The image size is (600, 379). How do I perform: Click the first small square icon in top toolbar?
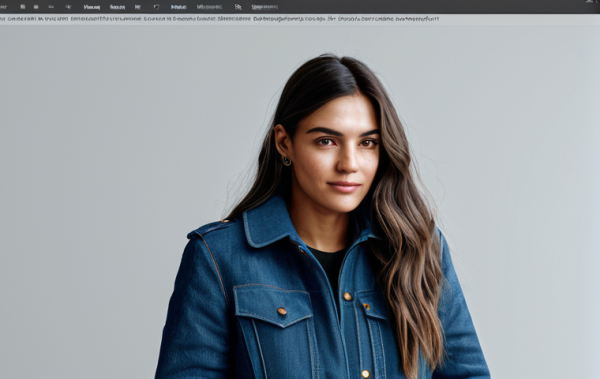pos(23,7)
